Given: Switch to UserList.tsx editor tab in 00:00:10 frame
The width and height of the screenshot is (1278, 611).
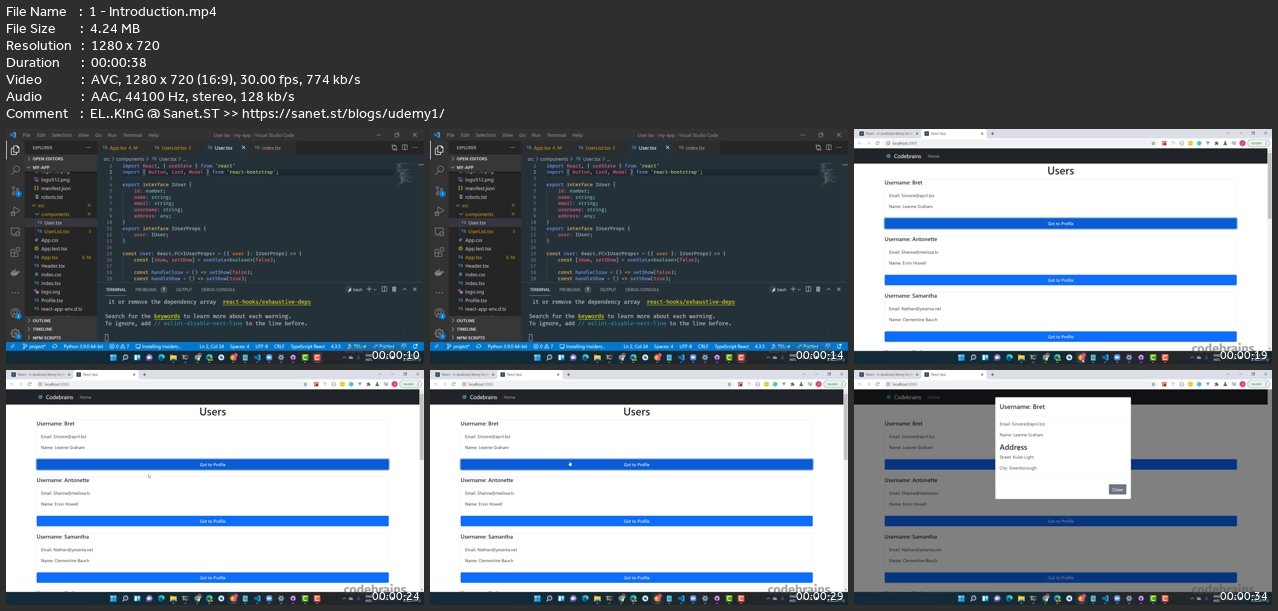Looking at the screenshot, I should click(x=174, y=148).
